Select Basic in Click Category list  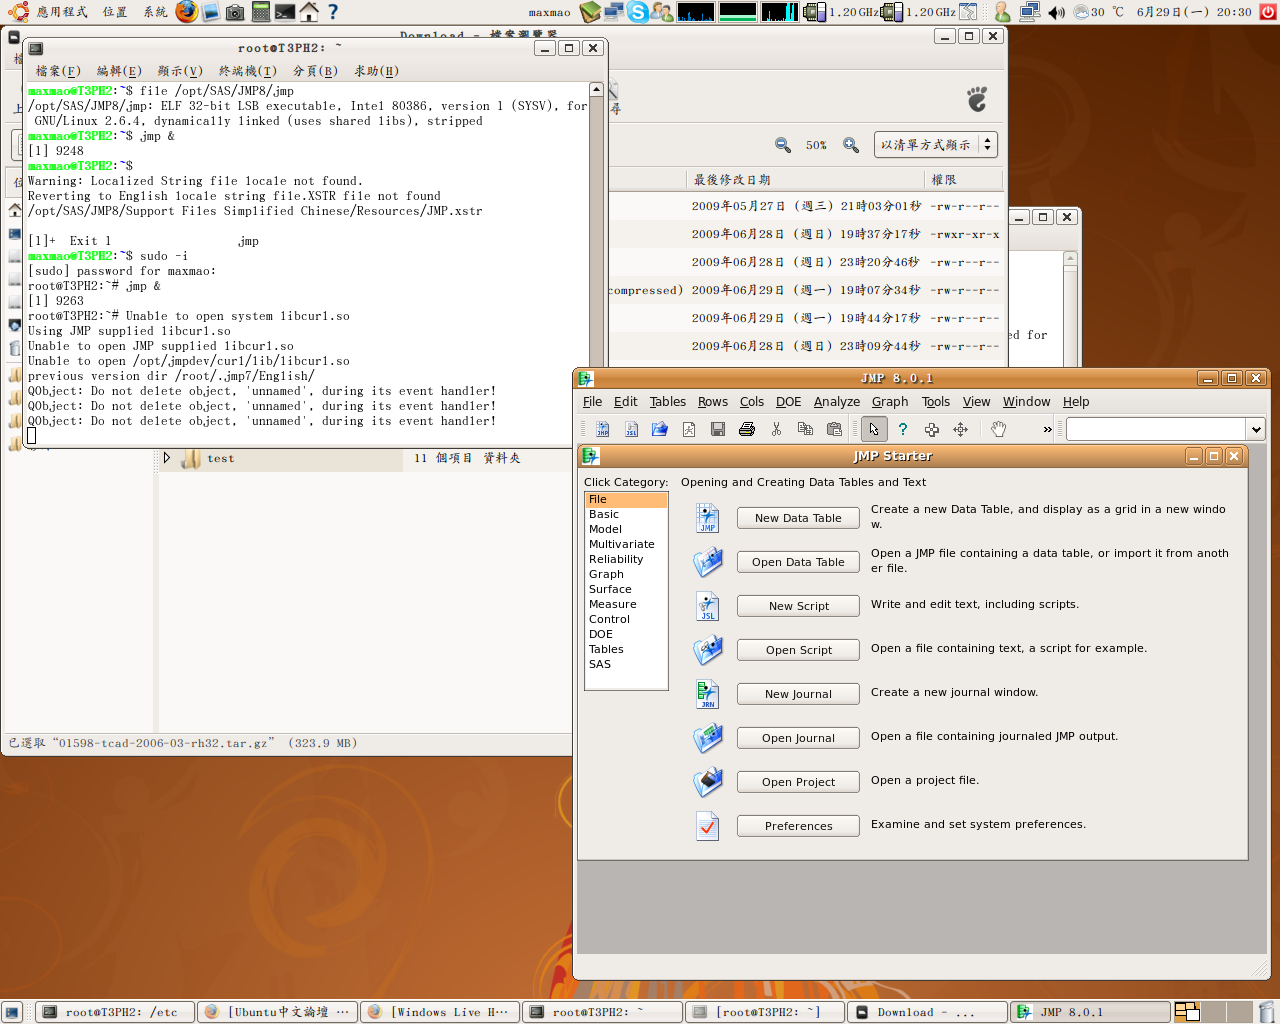tap(626, 514)
